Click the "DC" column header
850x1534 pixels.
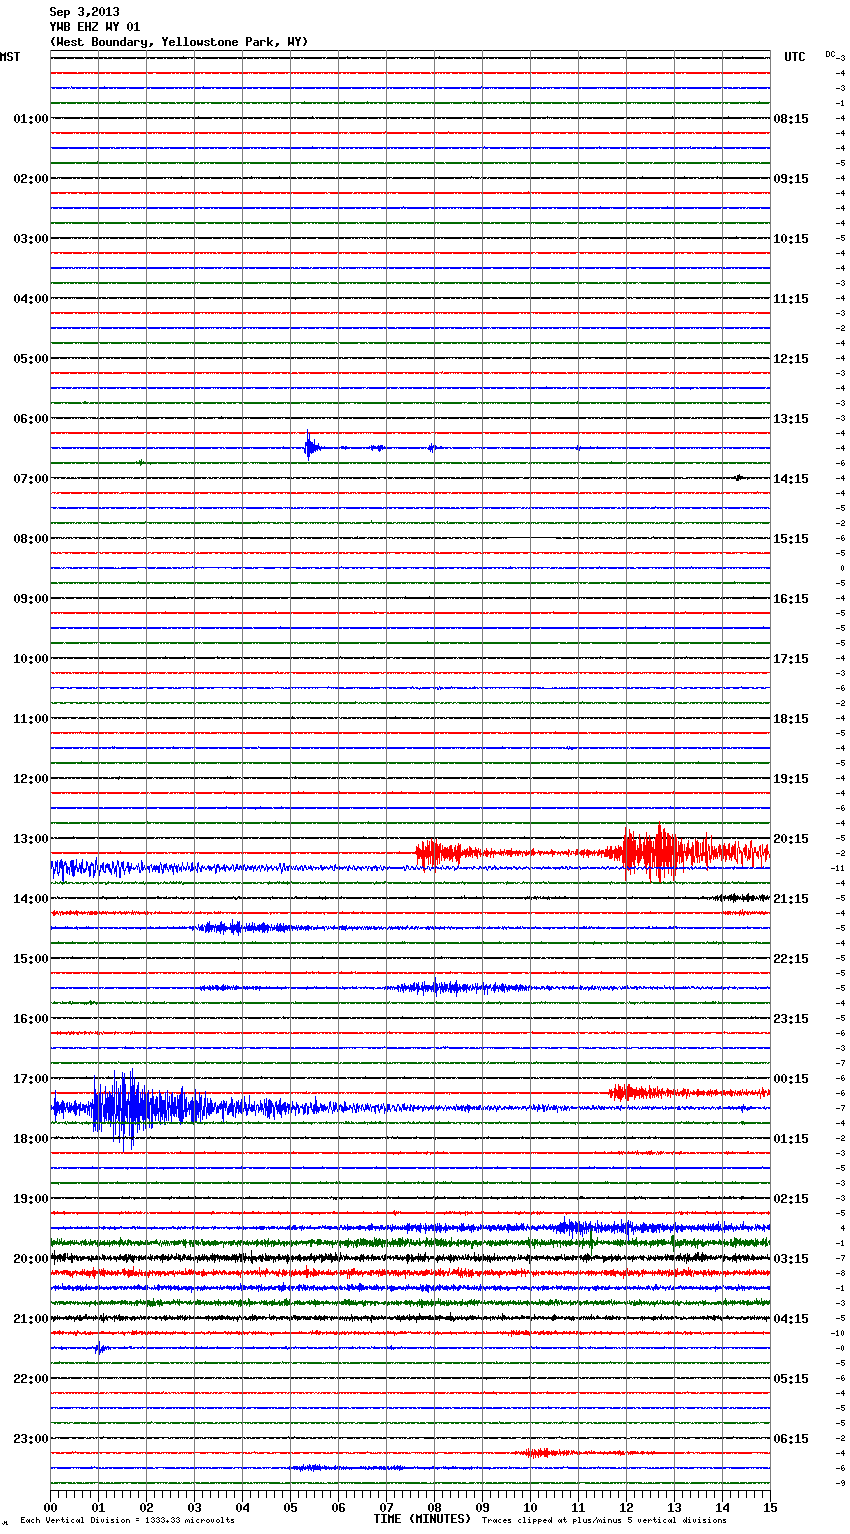(x=830, y=54)
